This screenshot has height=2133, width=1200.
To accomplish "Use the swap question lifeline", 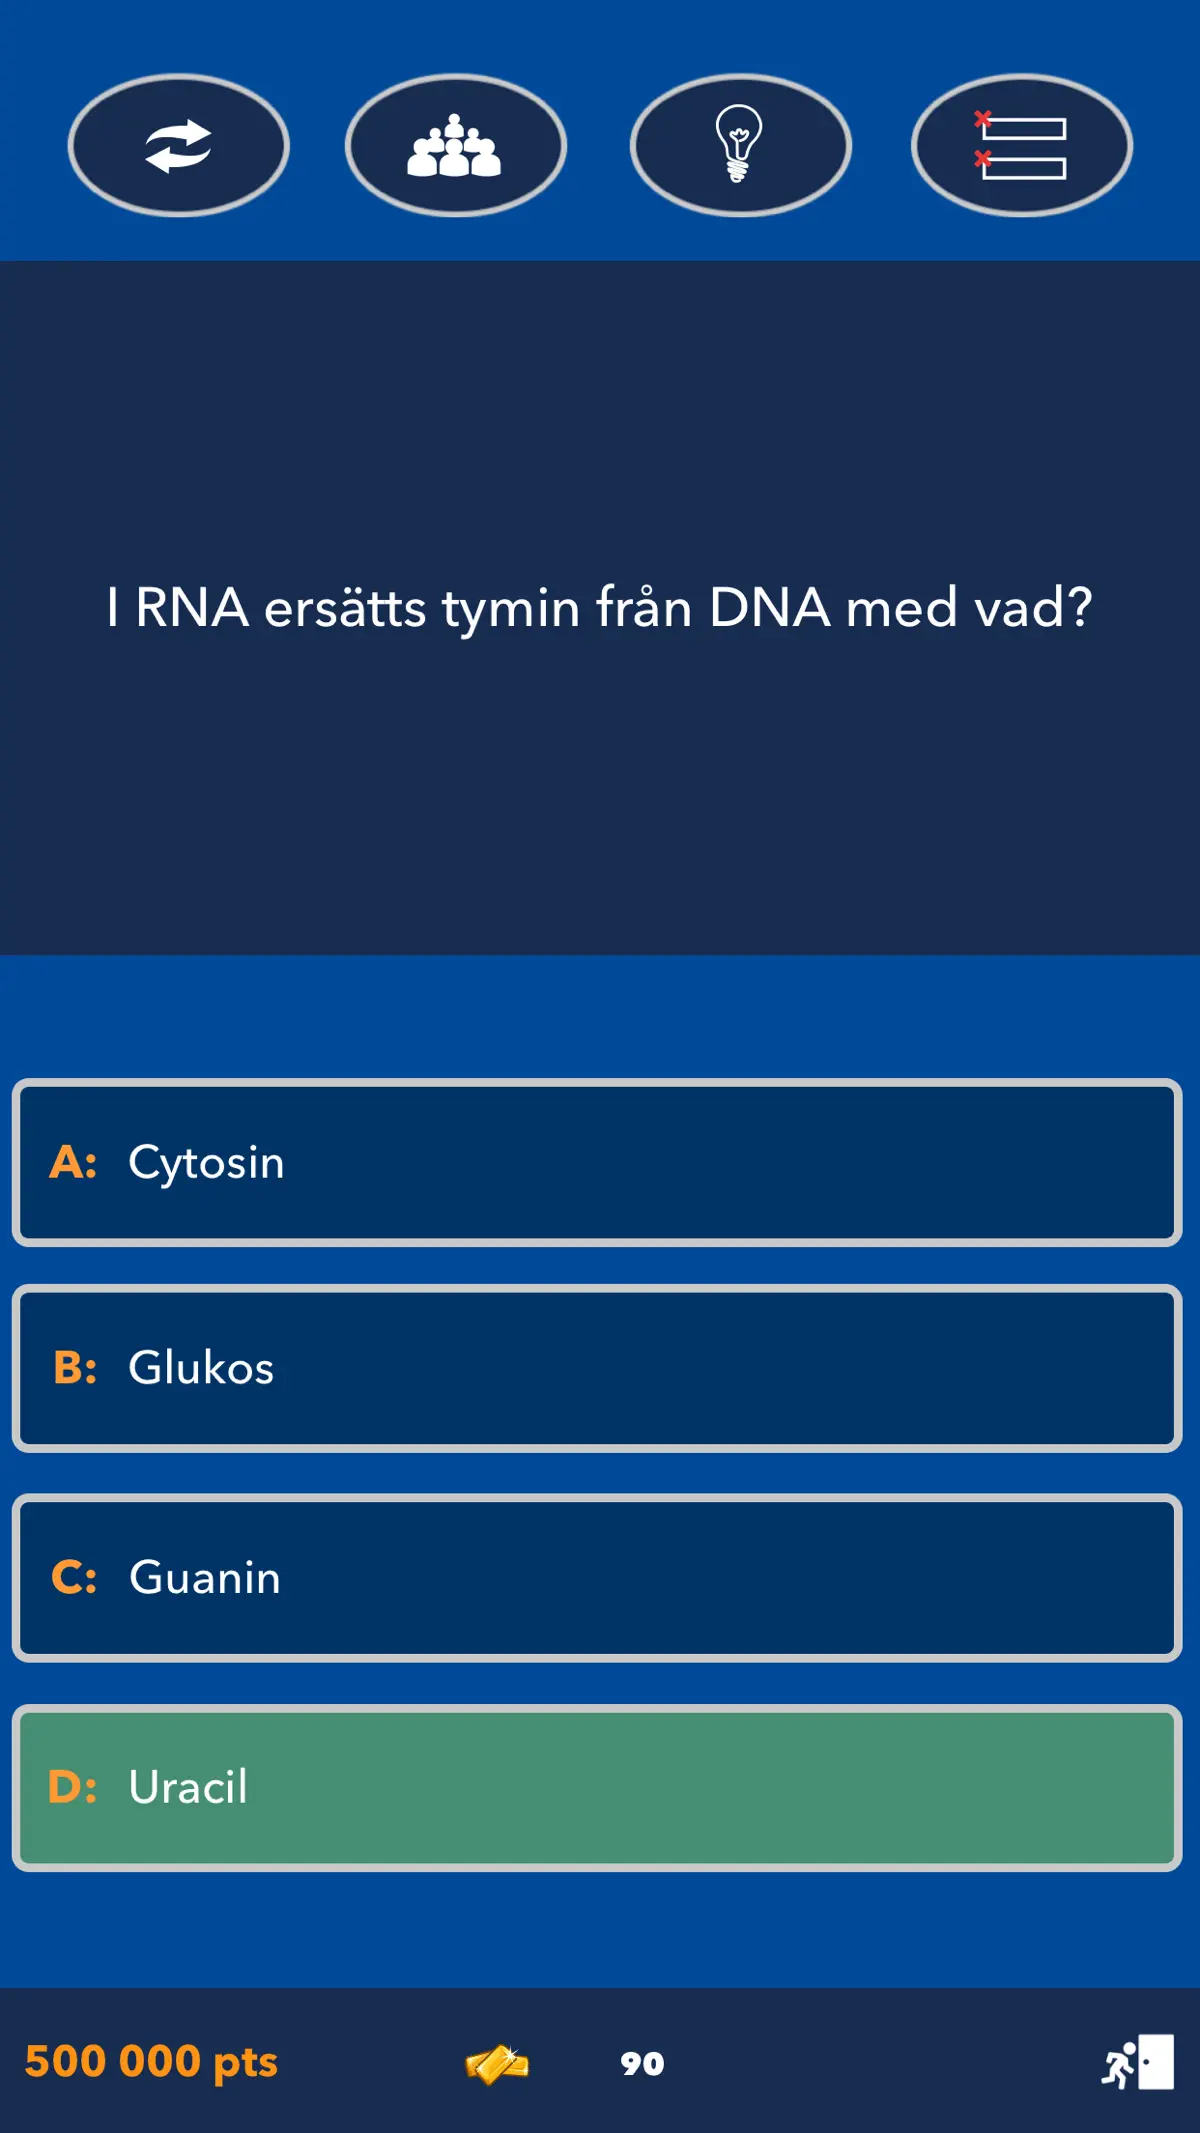I will click(179, 146).
